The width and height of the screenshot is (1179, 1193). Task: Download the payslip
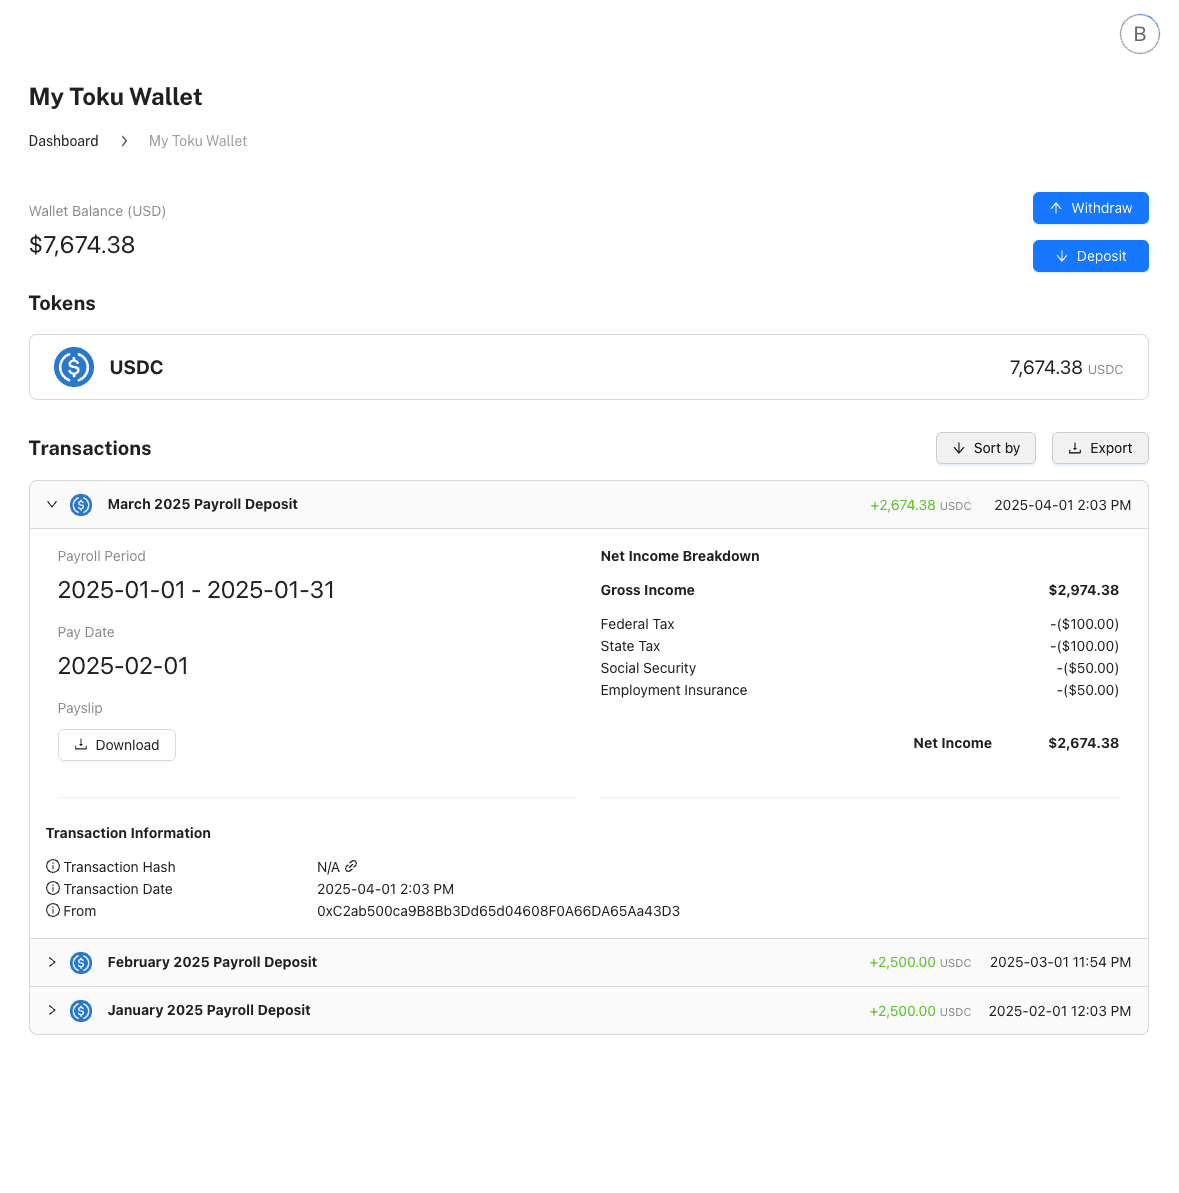click(x=117, y=745)
